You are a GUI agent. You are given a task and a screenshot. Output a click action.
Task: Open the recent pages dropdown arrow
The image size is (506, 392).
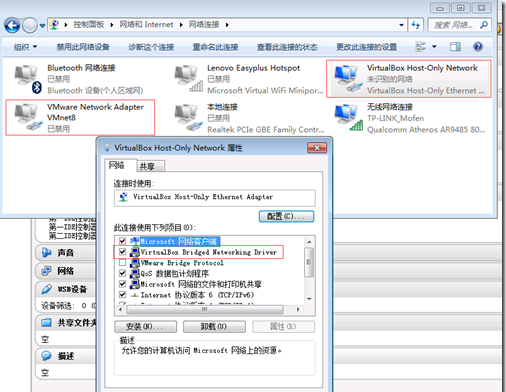(x=42, y=25)
